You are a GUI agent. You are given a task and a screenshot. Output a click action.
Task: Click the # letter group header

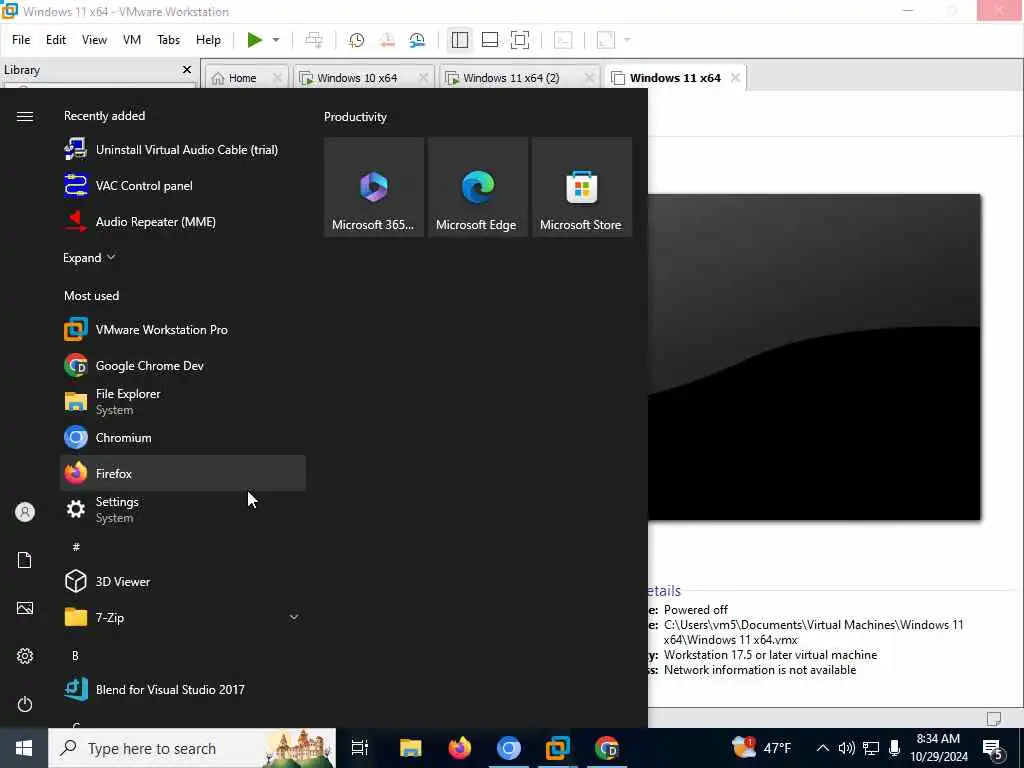pyautogui.click(x=76, y=547)
